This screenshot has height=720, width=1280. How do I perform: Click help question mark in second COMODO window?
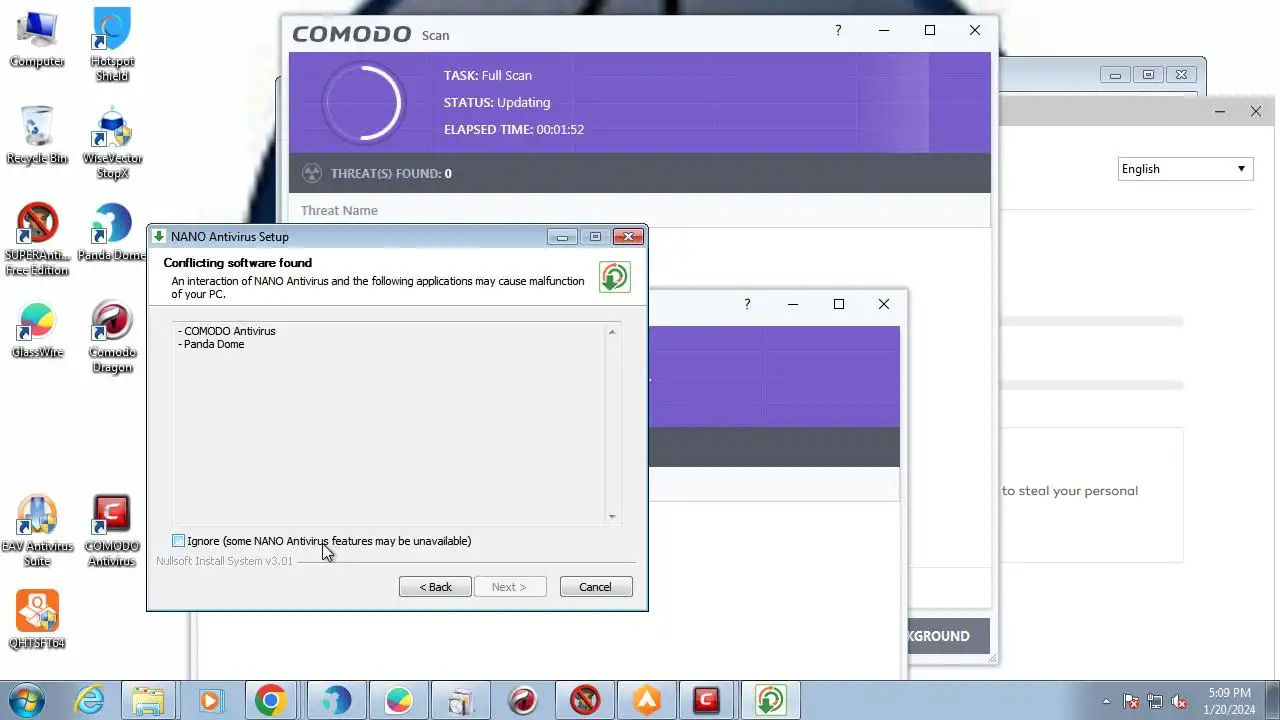pyautogui.click(x=747, y=304)
